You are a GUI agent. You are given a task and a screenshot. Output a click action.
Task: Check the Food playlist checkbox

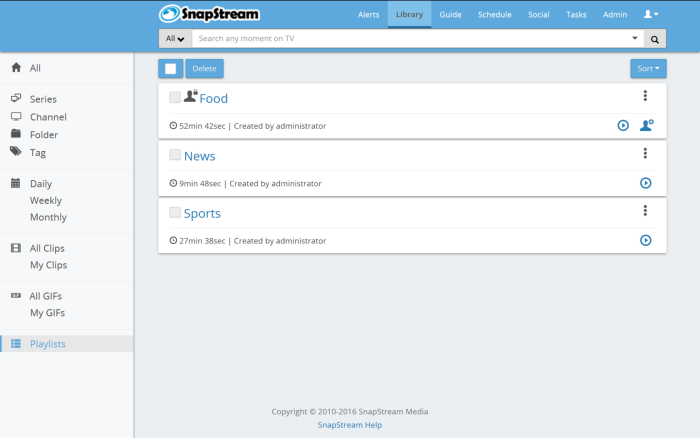pyautogui.click(x=175, y=97)
